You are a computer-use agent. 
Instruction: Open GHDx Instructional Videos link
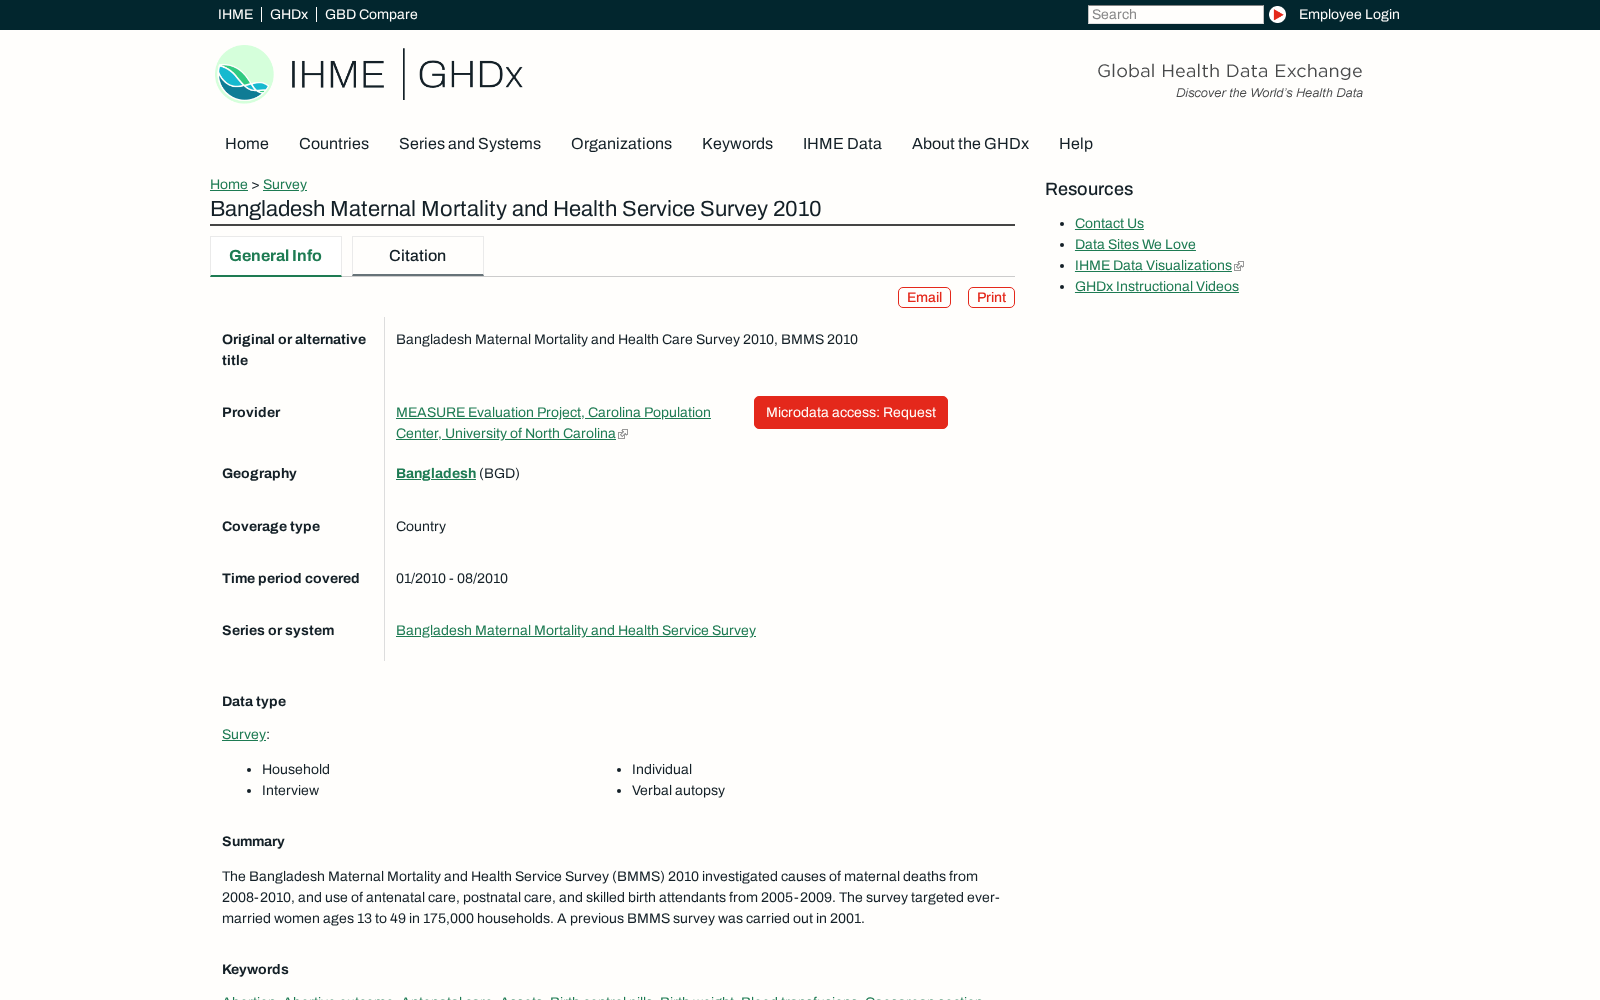coord(1157,286)
